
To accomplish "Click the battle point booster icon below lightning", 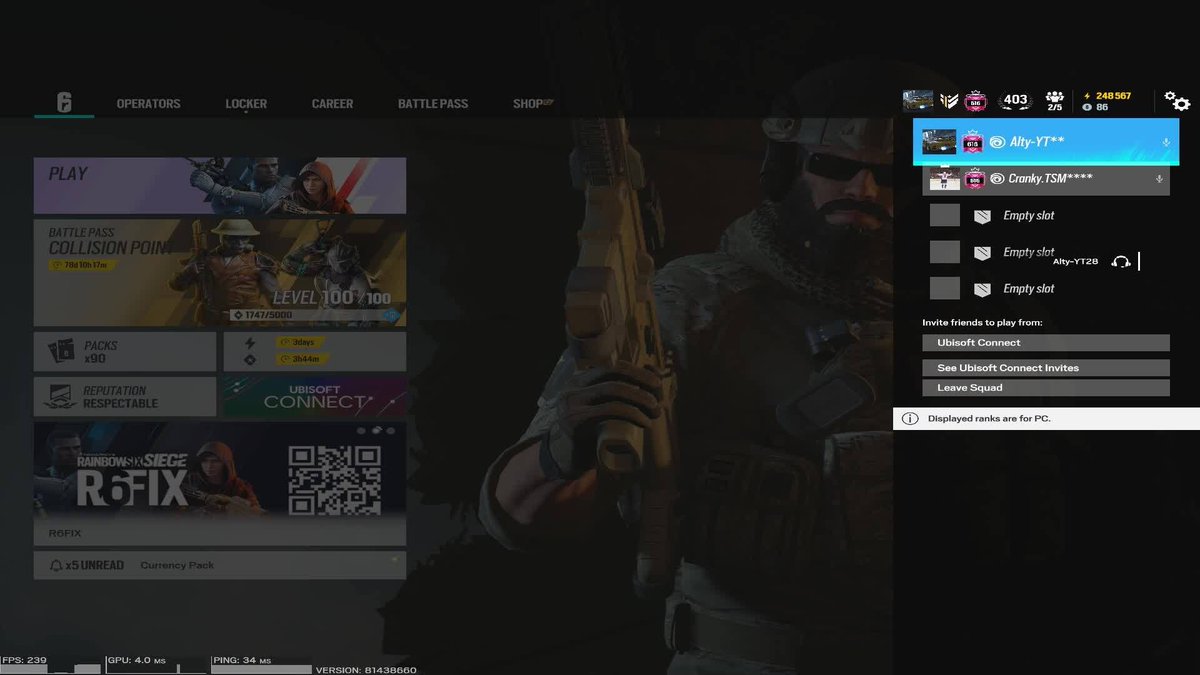I will 251,359.
